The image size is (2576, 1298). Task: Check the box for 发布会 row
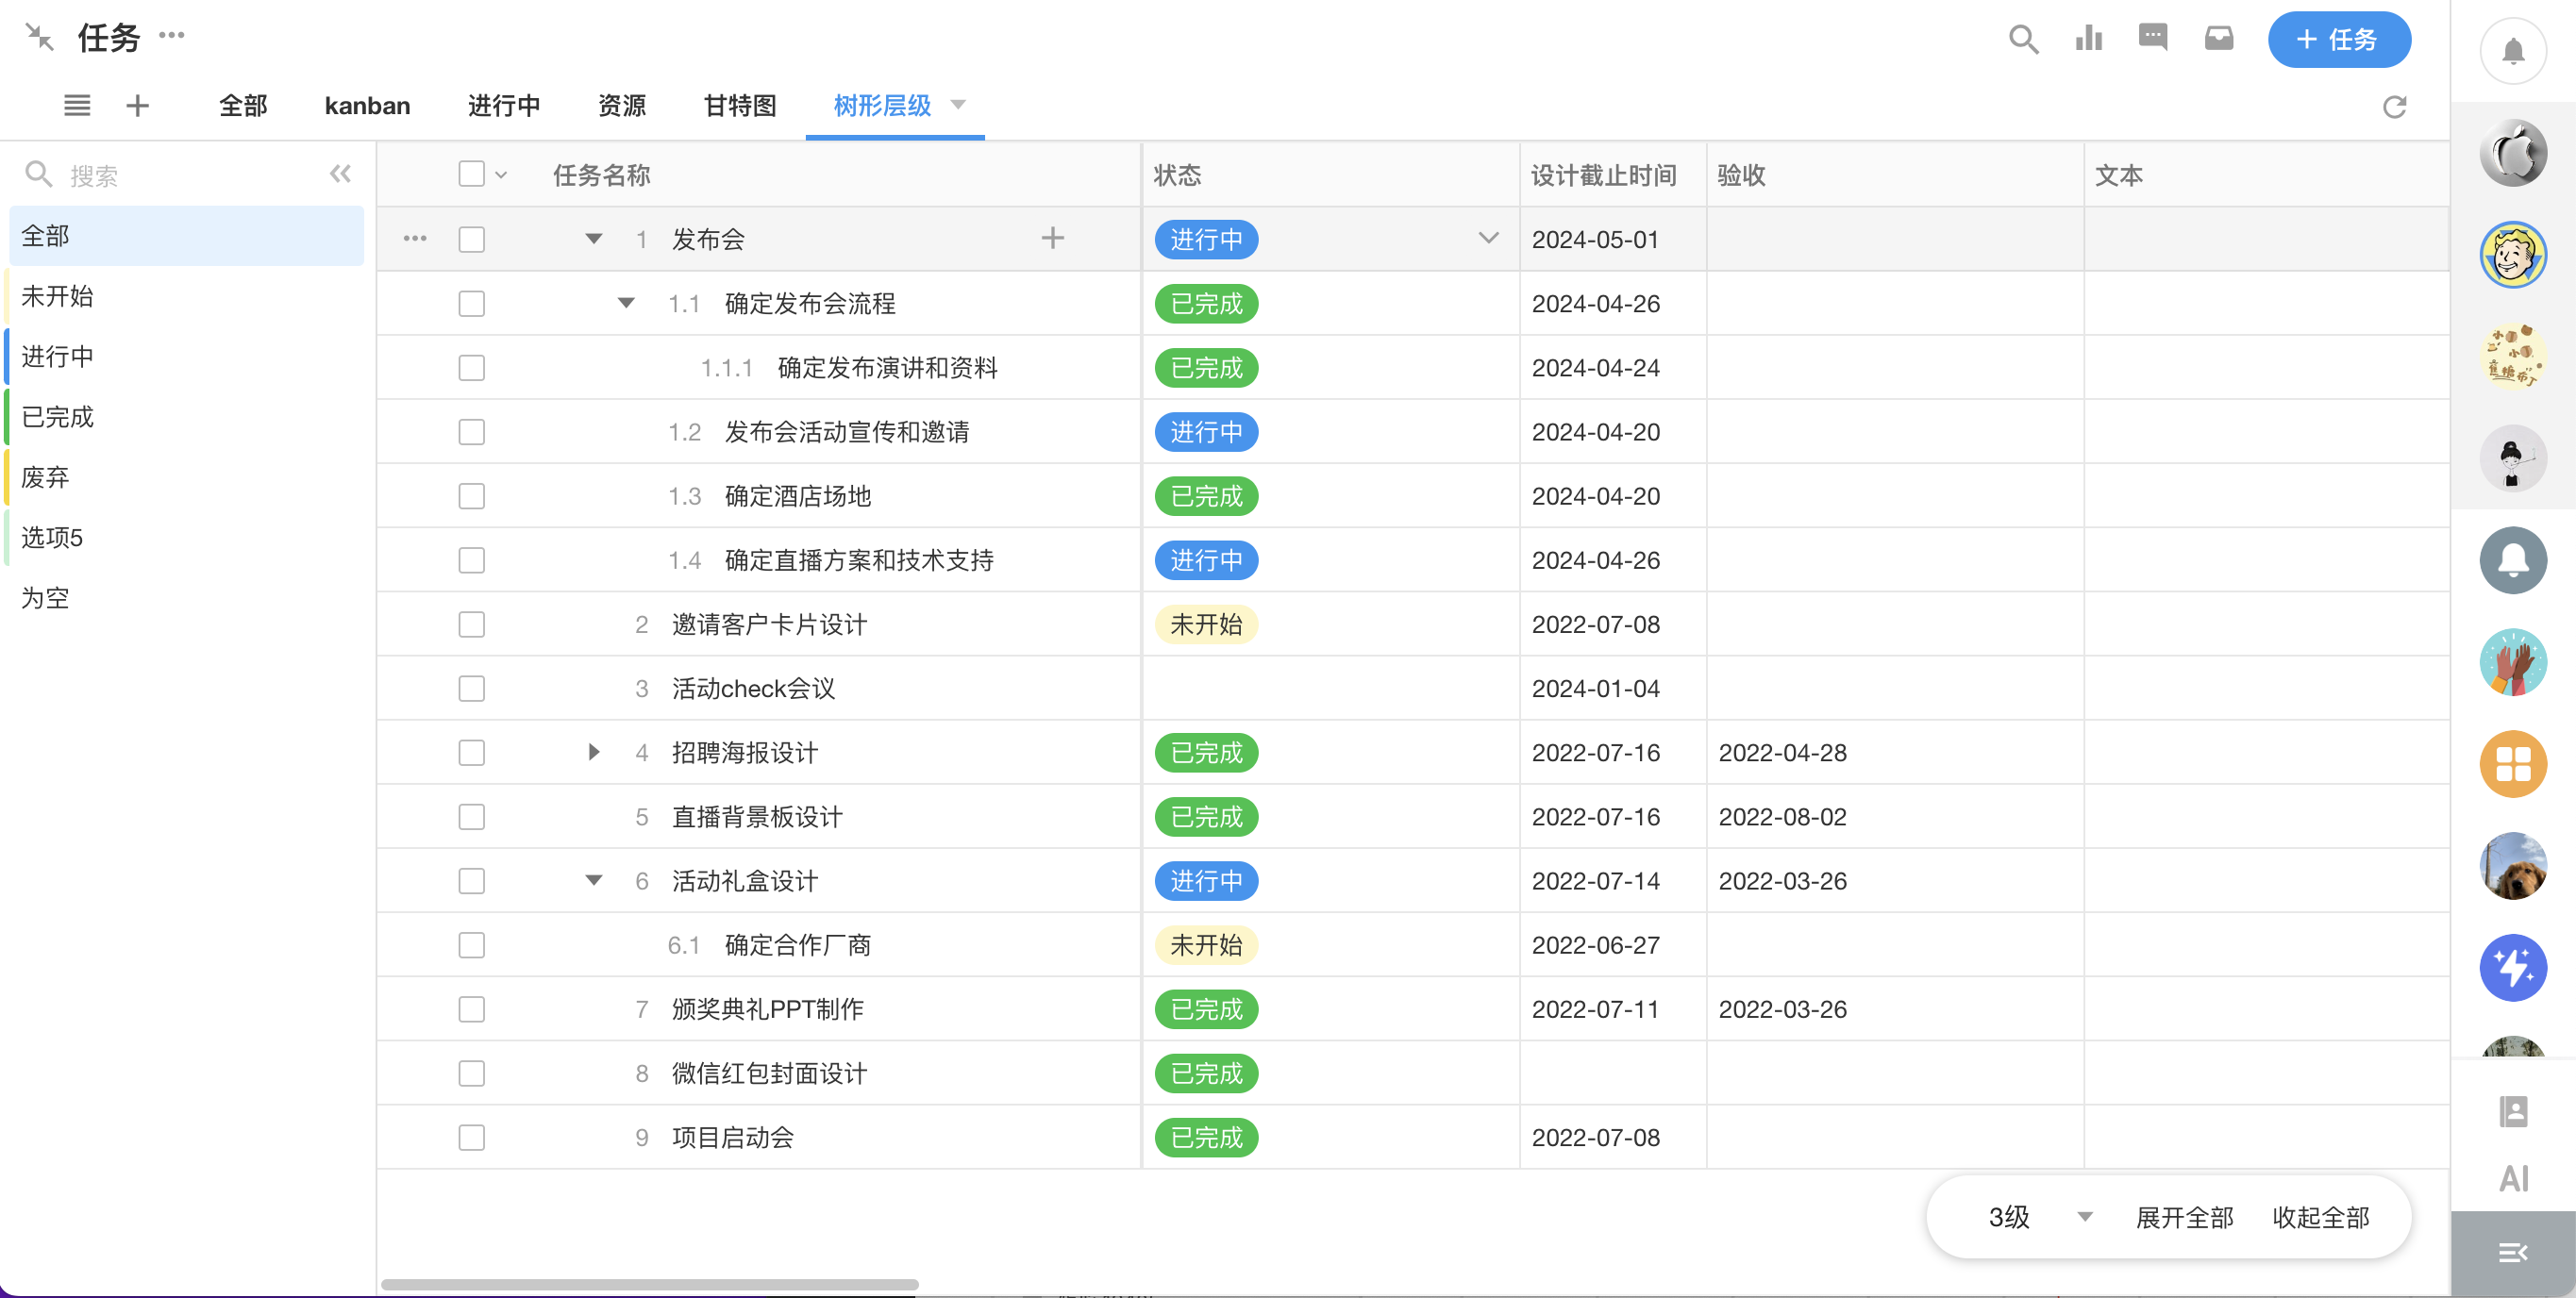471,239
